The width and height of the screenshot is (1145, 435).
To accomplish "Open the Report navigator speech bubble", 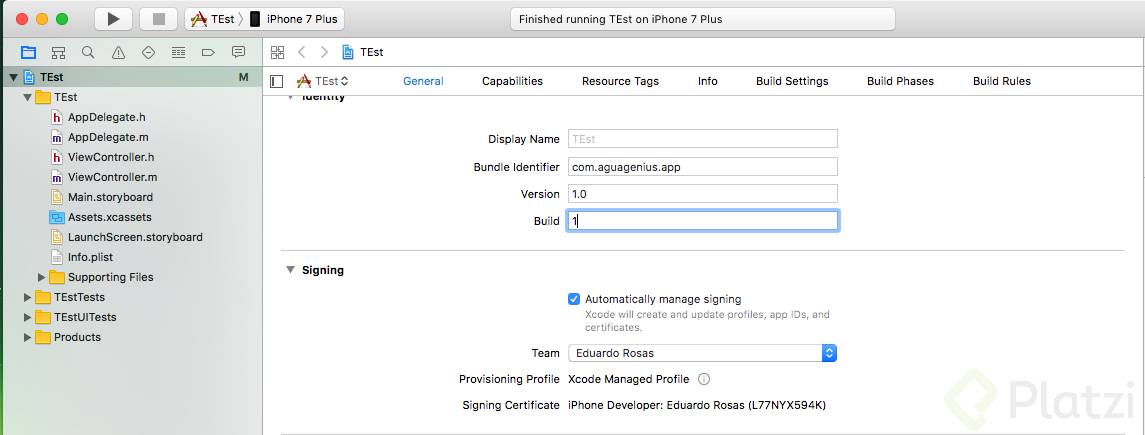I will pyautogui.click(x=238, y=53).
